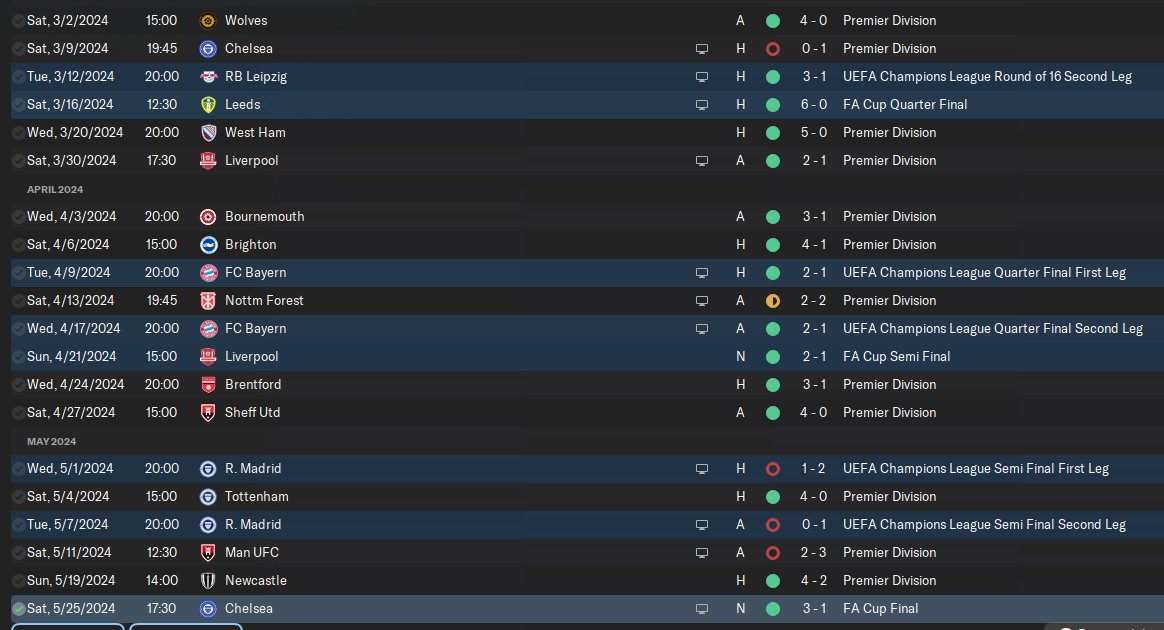The height and width of the screenshot is (630, 1164).
Task: Click the Brighton club badge icon
Action: [208, 244]
